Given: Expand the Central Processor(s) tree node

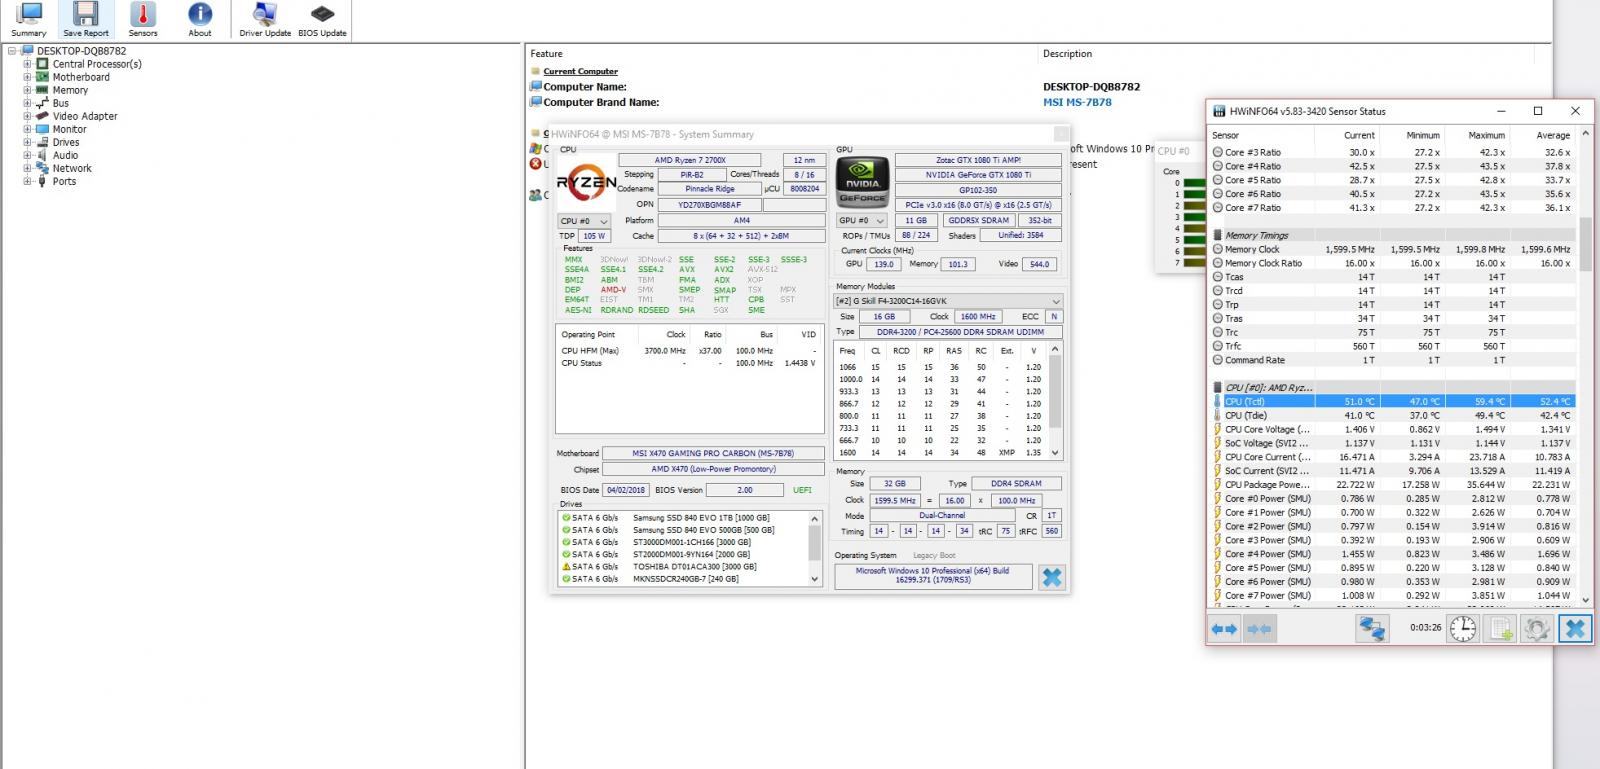Looking at the screenshot, I should (28, 64).
